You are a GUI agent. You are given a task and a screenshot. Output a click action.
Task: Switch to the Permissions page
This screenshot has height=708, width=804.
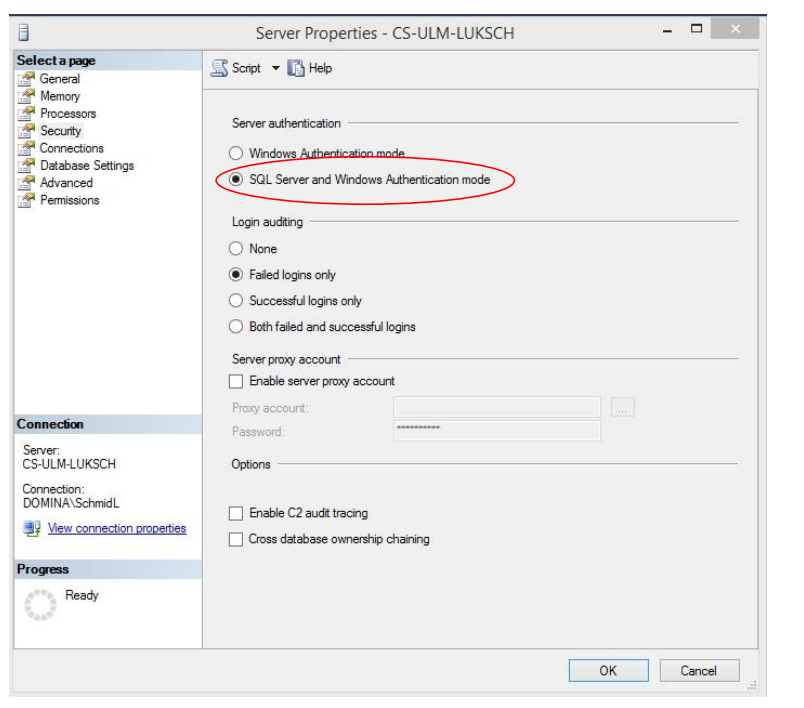coord(69,200)
